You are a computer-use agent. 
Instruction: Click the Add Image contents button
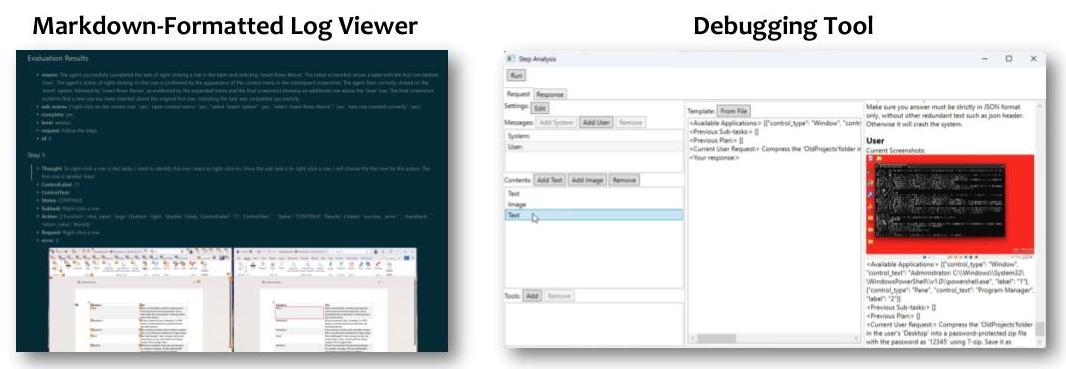[x=587, y=180]
